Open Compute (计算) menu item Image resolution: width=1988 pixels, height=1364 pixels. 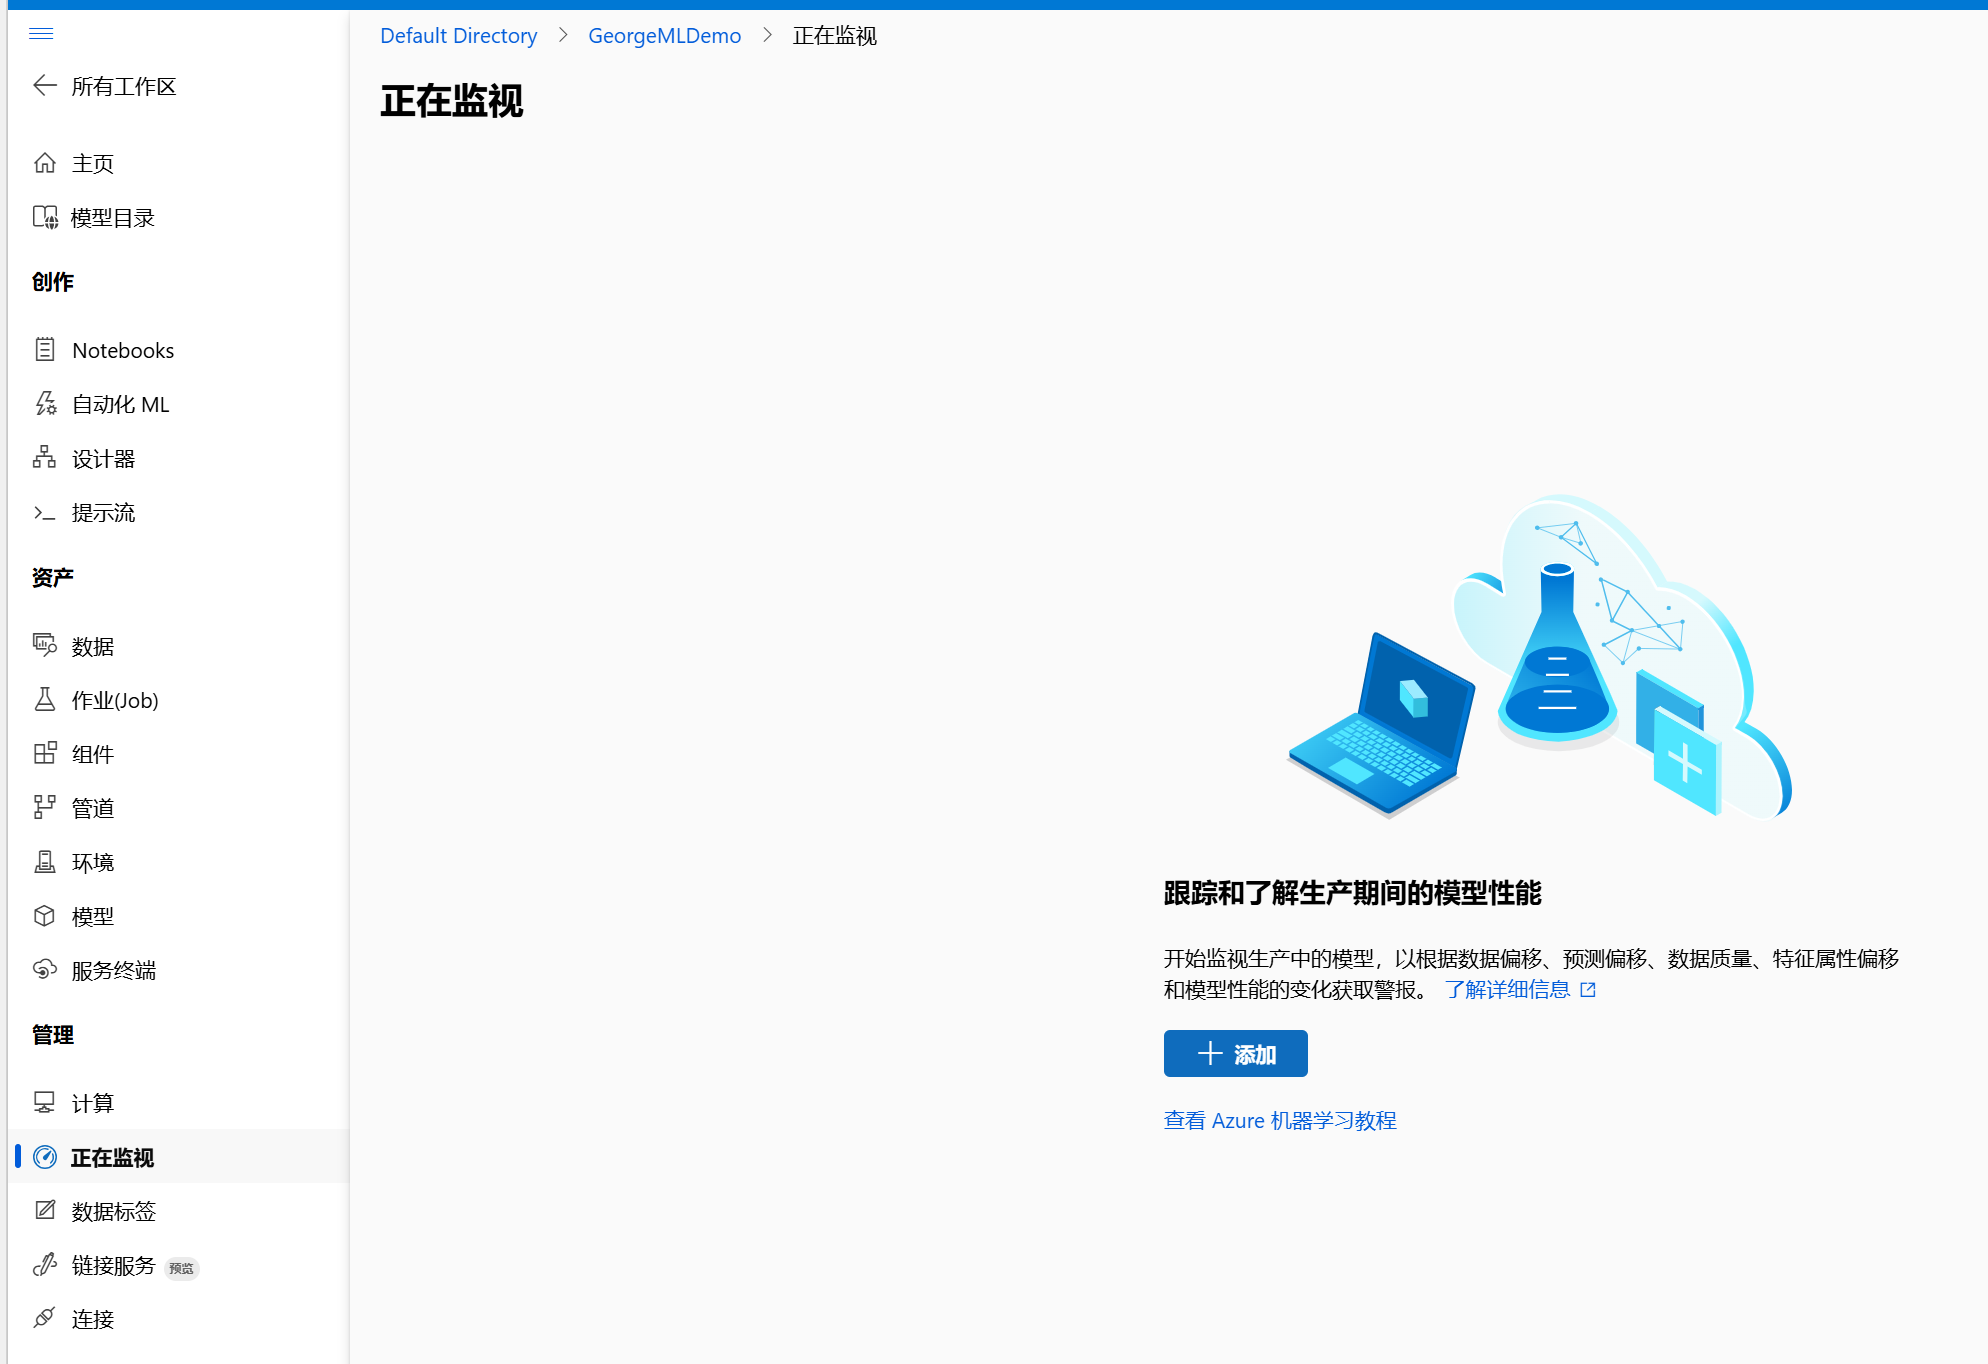(92, 1103)
